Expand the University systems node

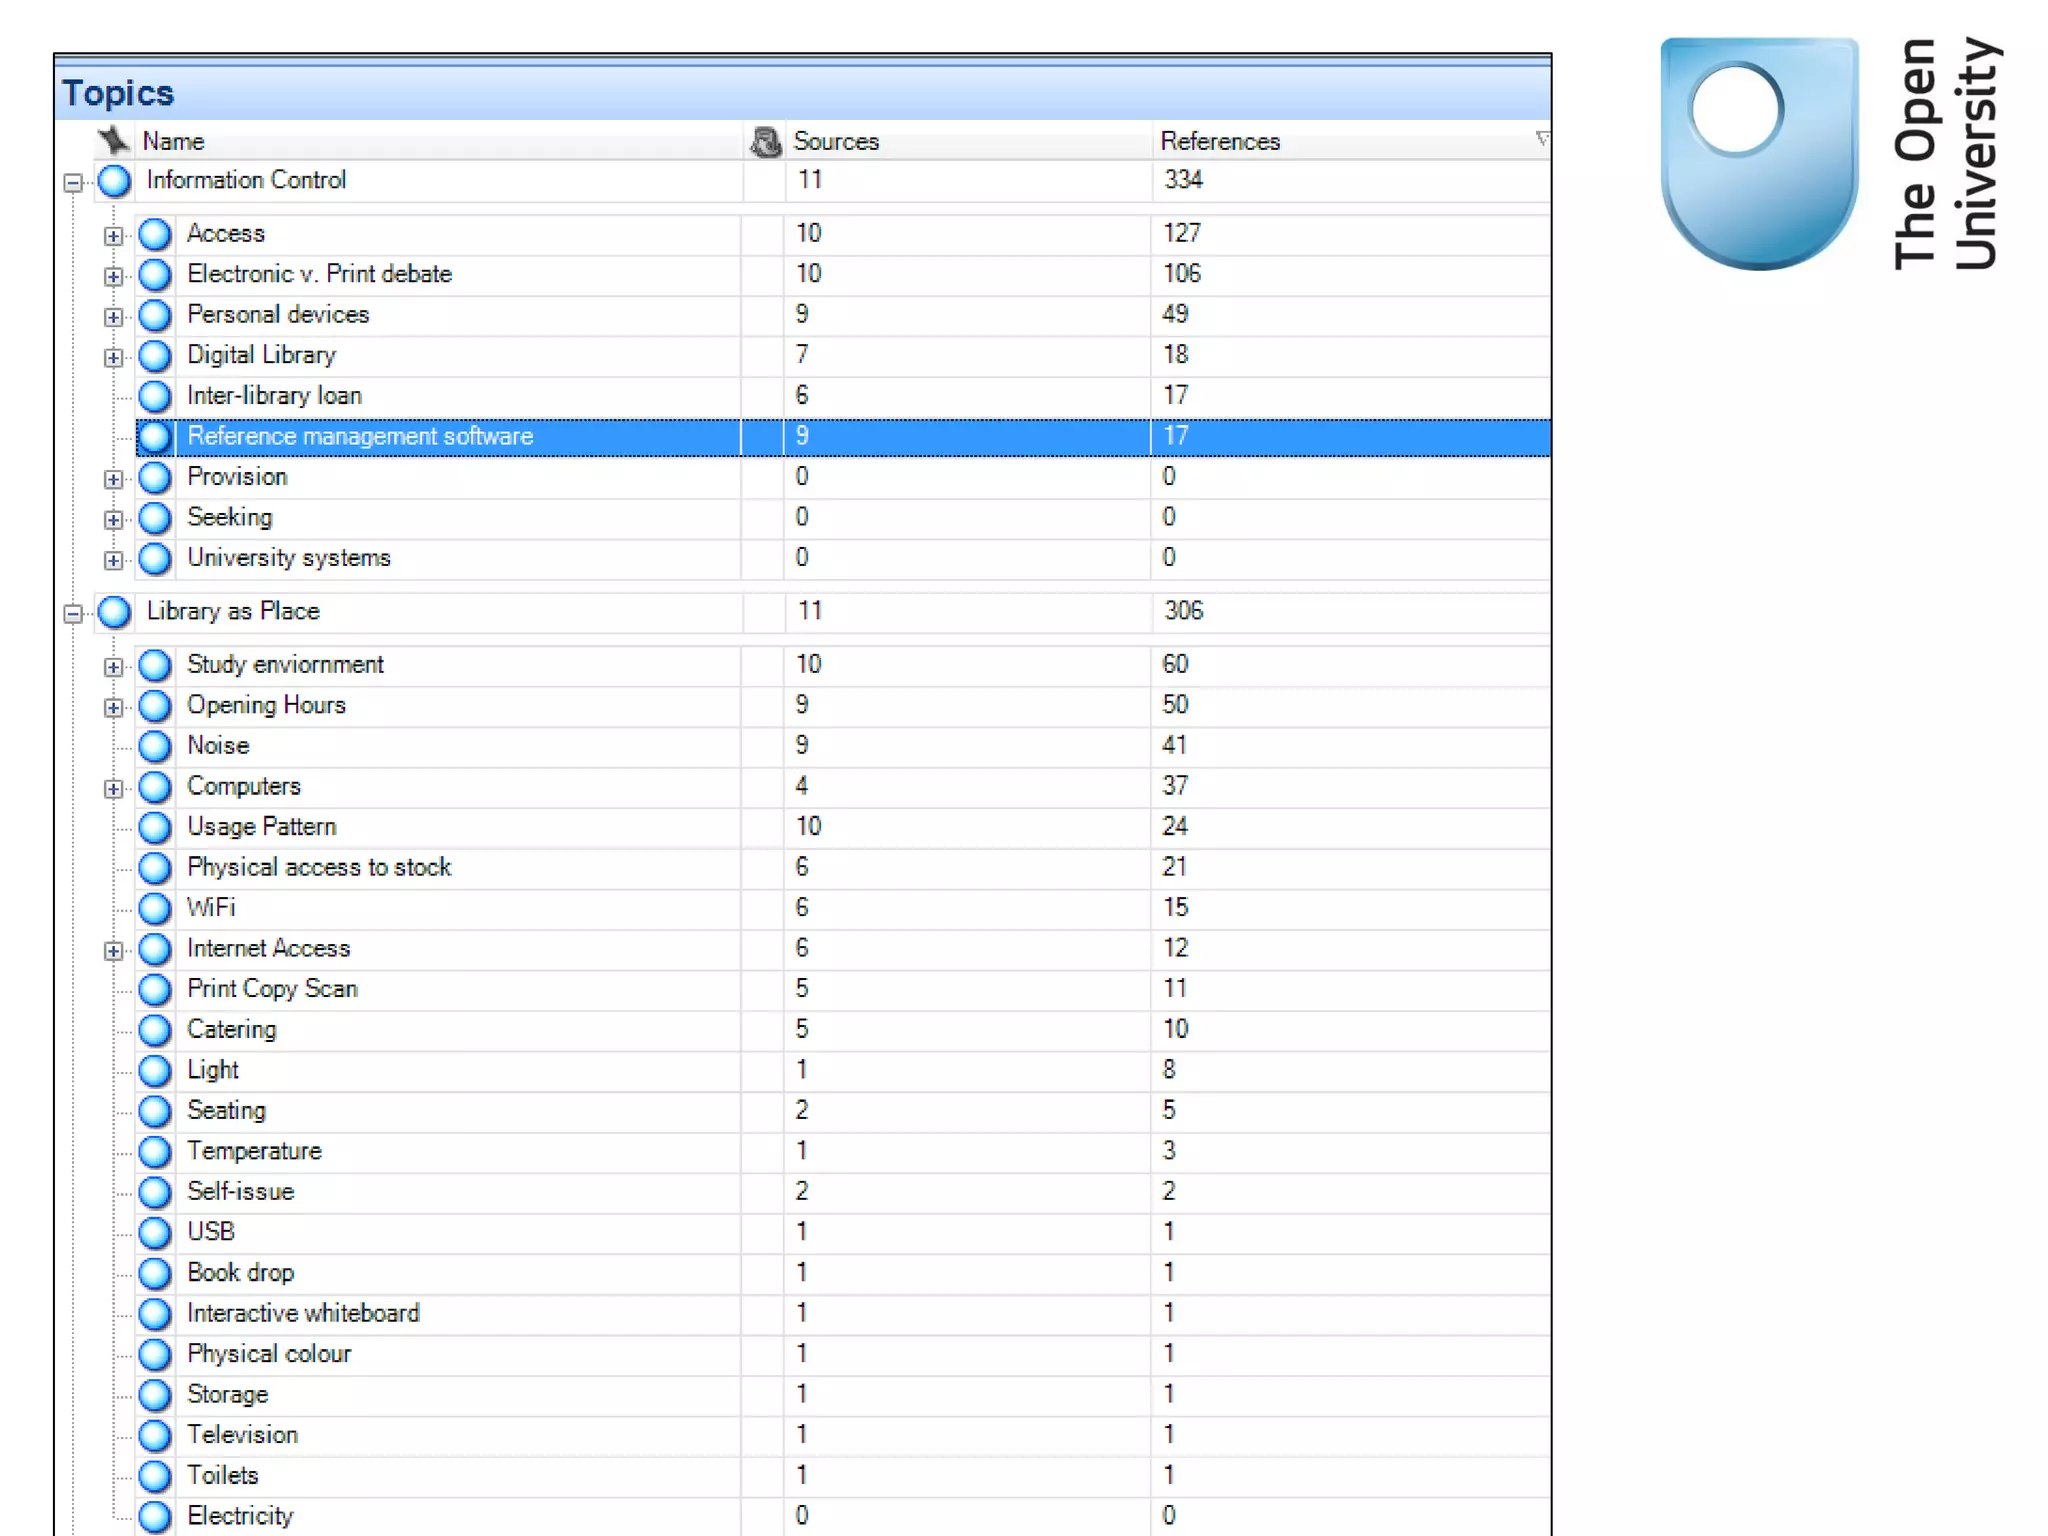pos(114,560)
